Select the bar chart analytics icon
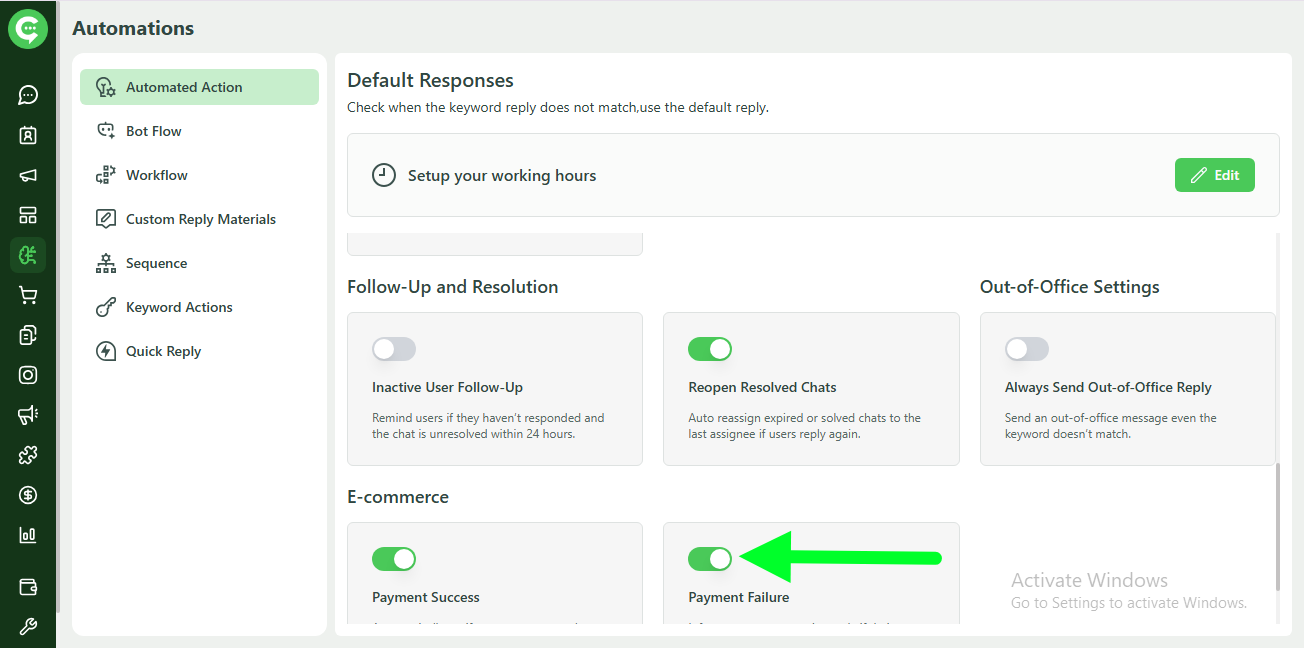Screen dimensions: 1304x648 coord(28,535)
